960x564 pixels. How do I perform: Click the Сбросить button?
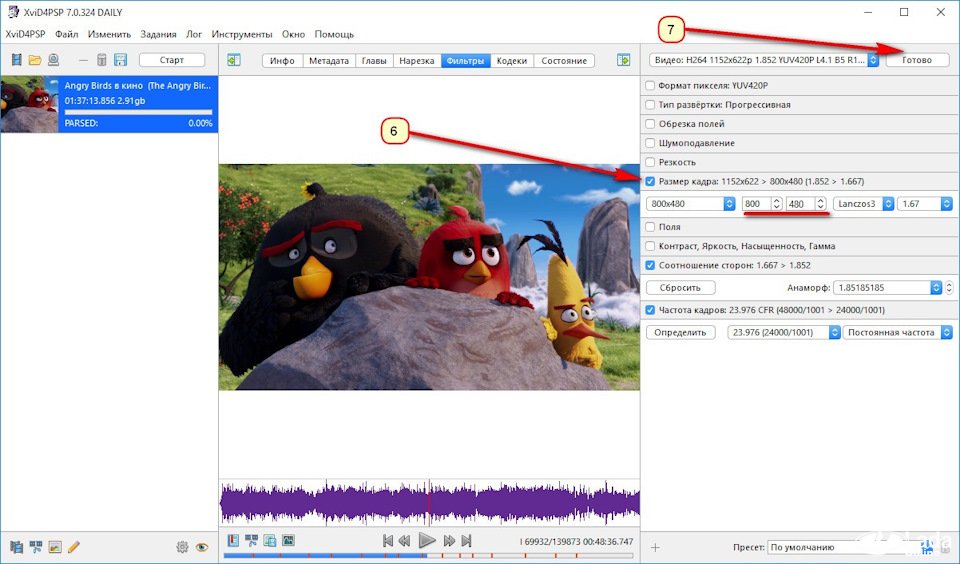click(x=680, y=287)
